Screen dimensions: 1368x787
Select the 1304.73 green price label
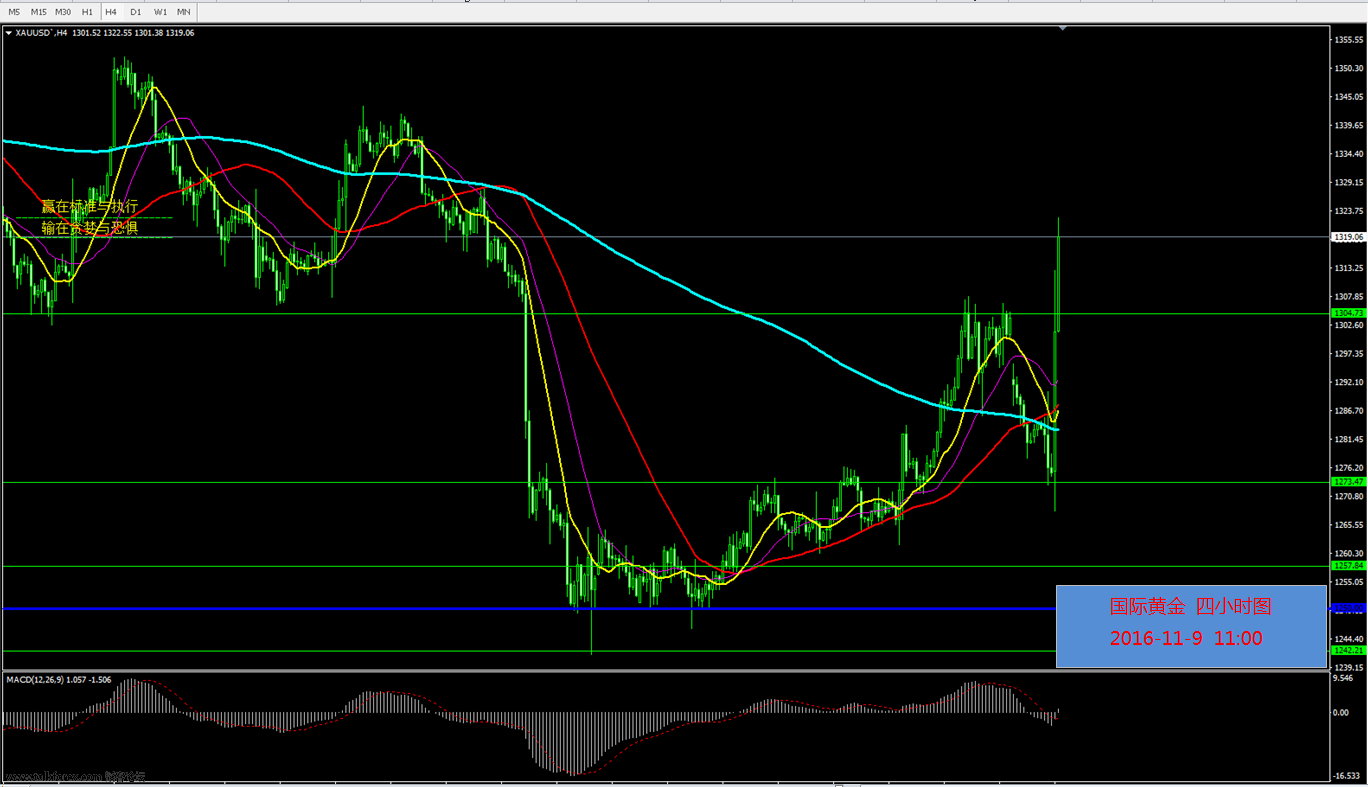pos(1345,313)
